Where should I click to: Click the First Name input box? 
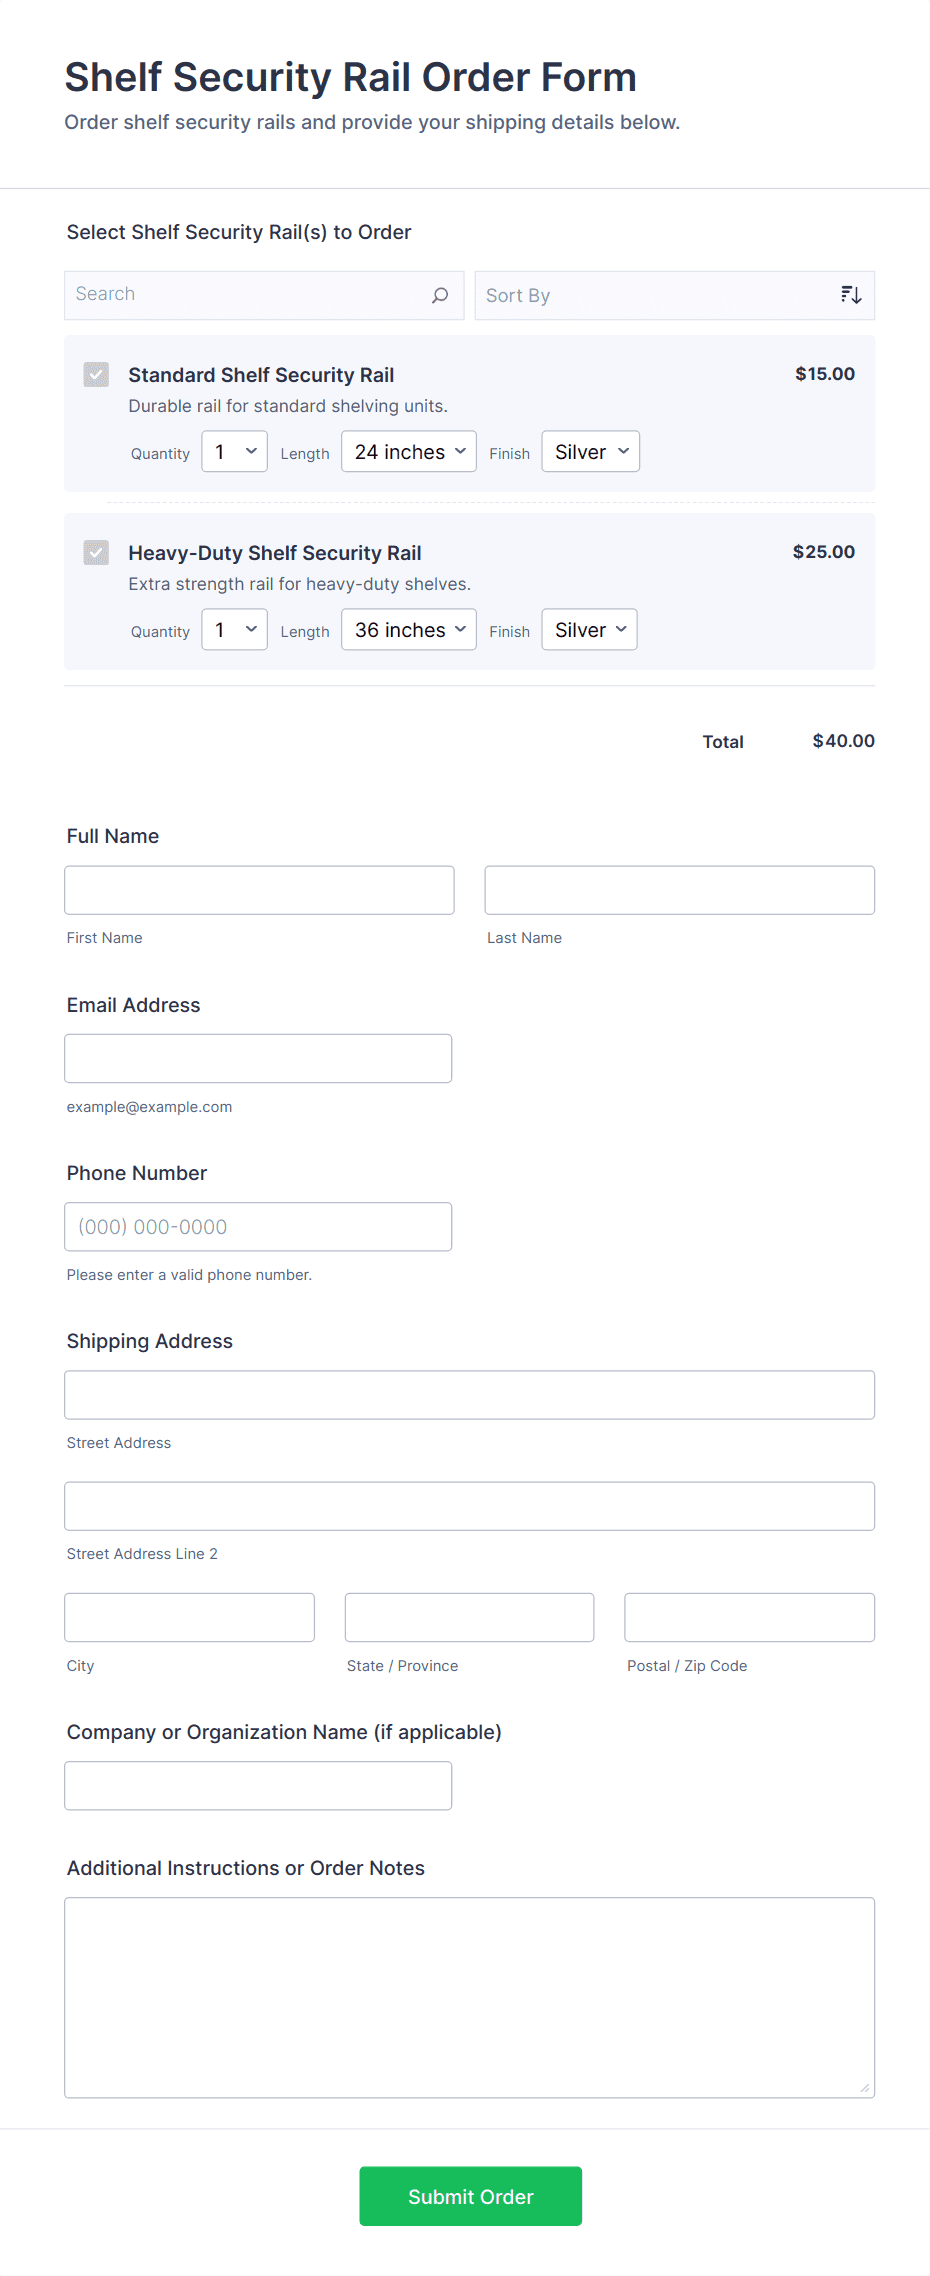coord(258,889)
